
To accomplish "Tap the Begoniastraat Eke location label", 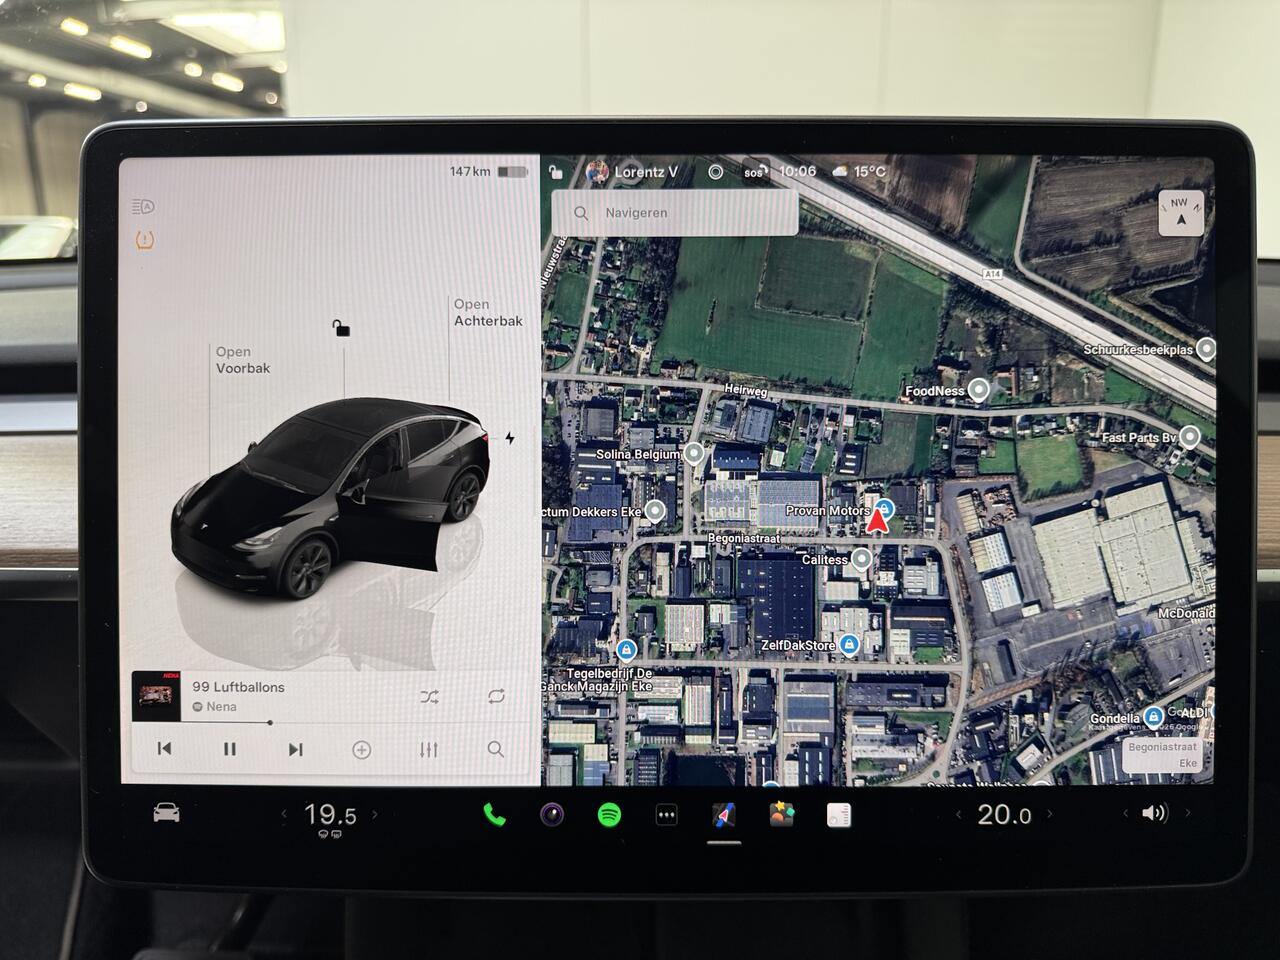I will (1161, 755).
